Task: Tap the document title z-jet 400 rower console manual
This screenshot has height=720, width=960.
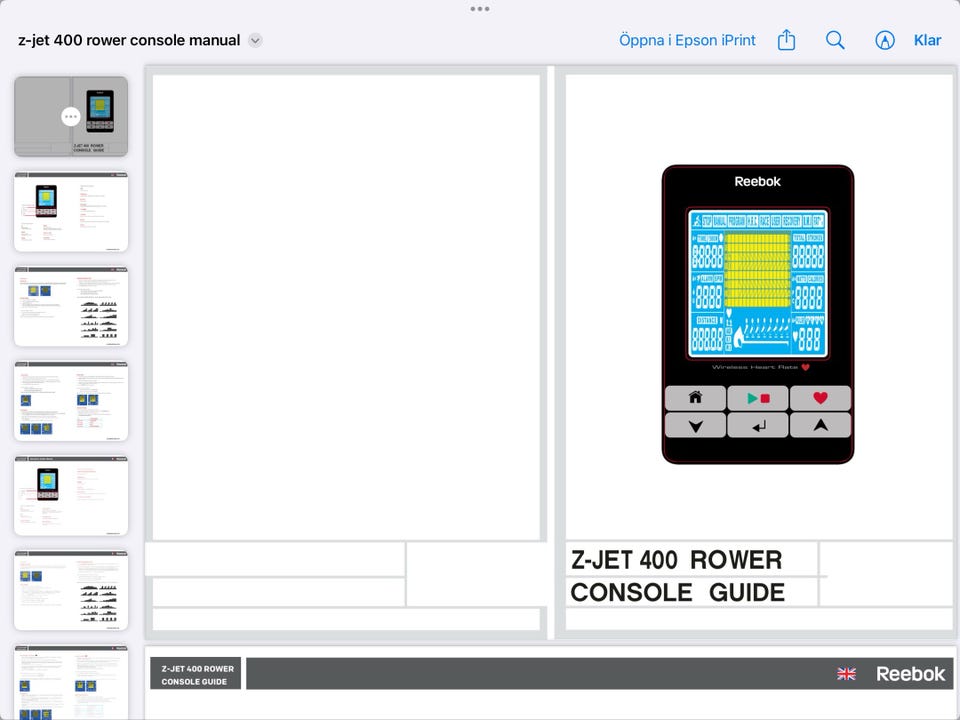Action: (x=129, y=40)
